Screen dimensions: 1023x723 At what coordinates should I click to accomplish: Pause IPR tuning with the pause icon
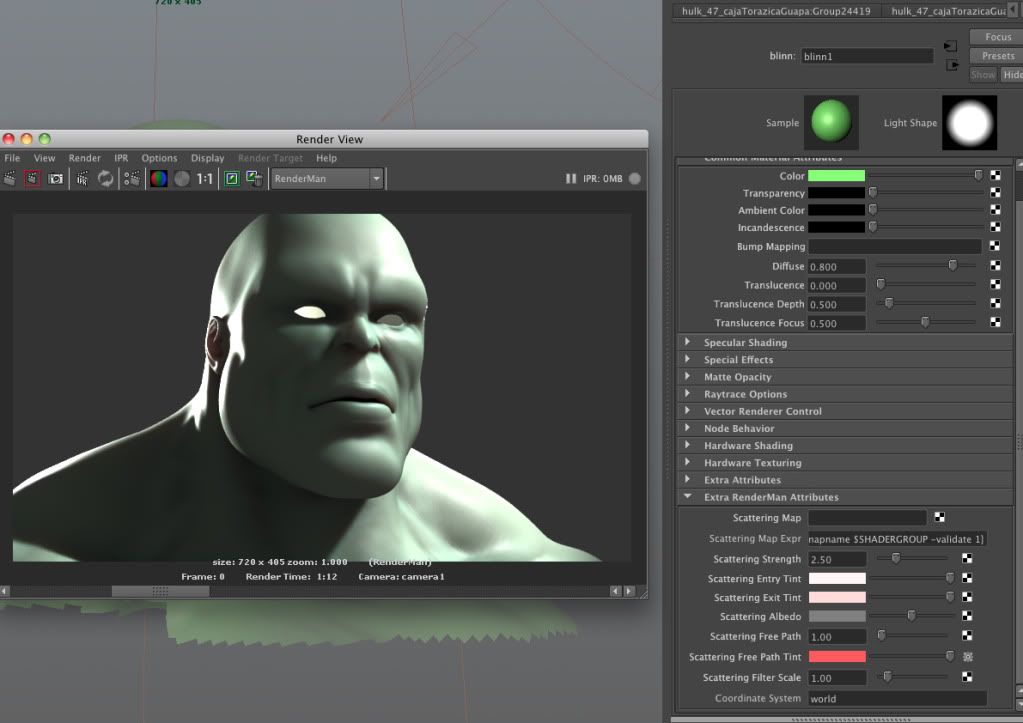(571, 179)
